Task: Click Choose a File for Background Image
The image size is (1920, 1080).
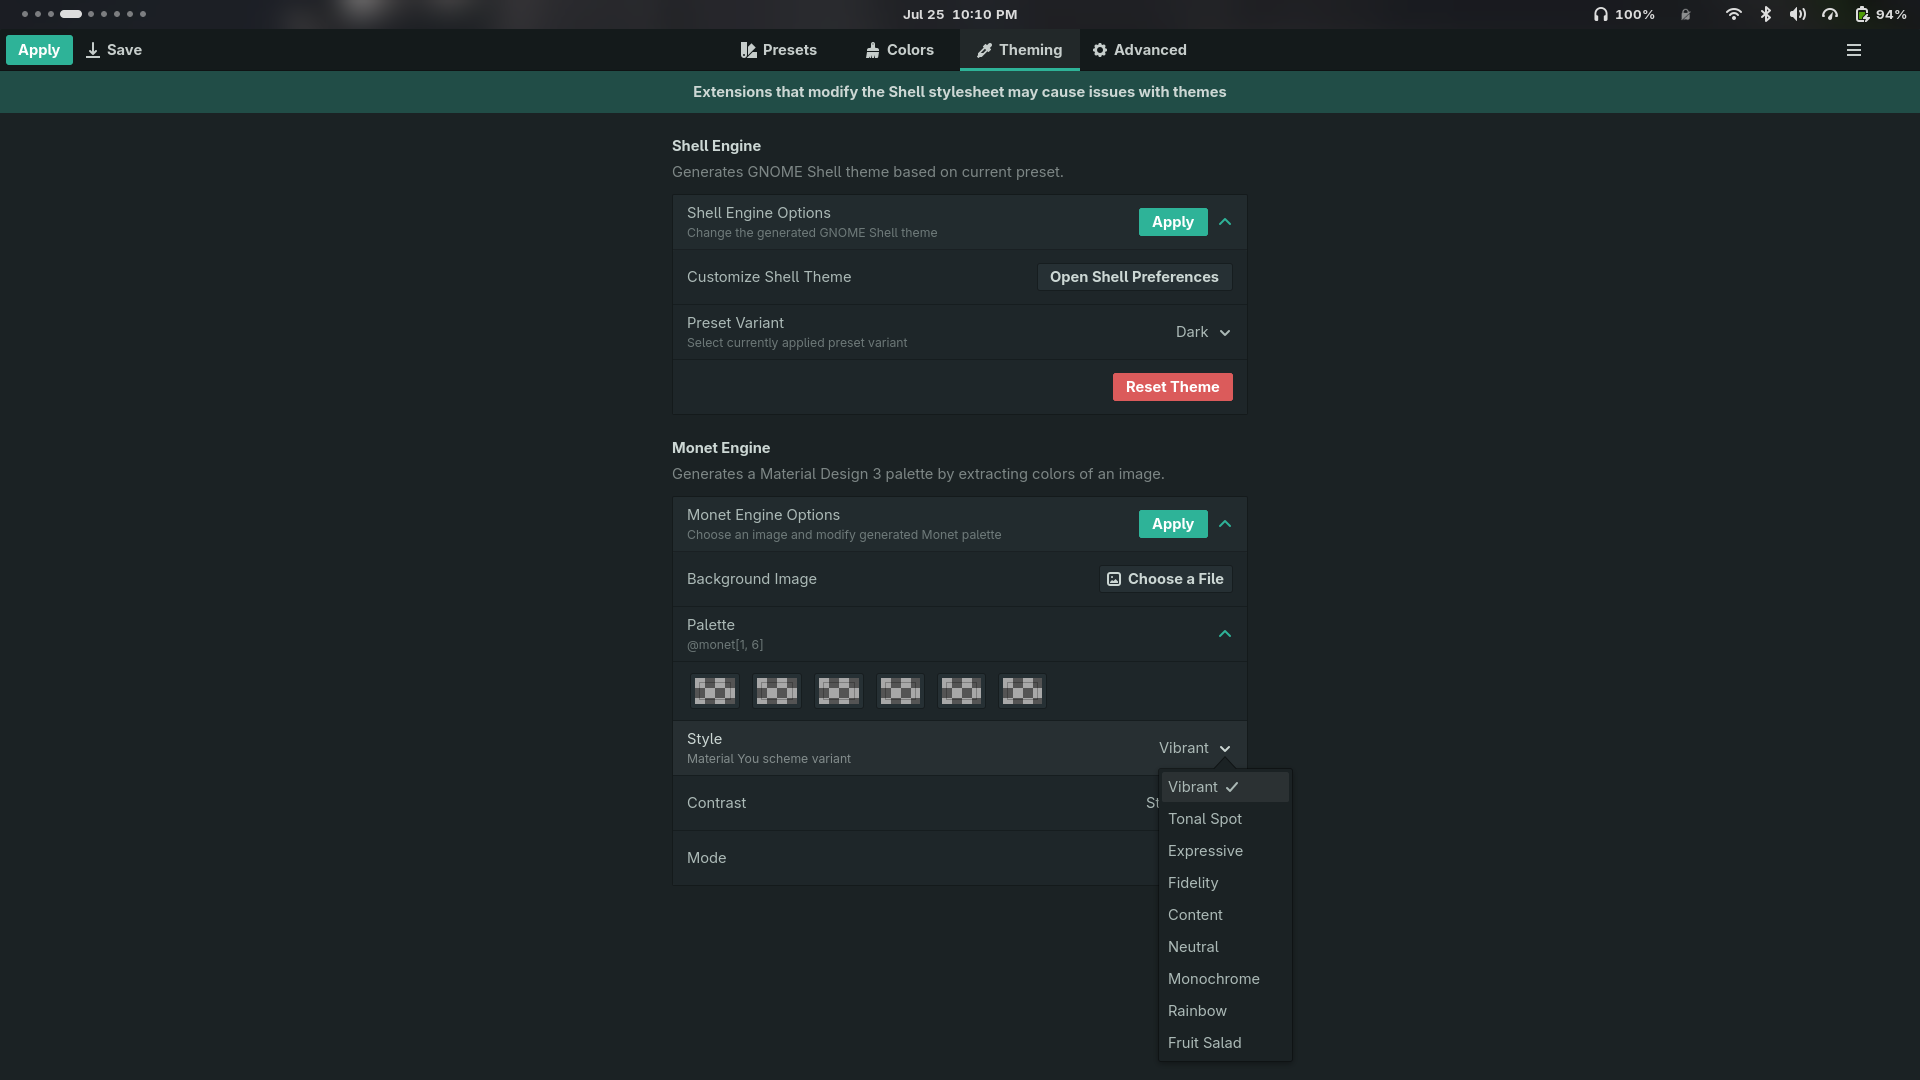Action: pyautogui.click(x=1166, y=579)
